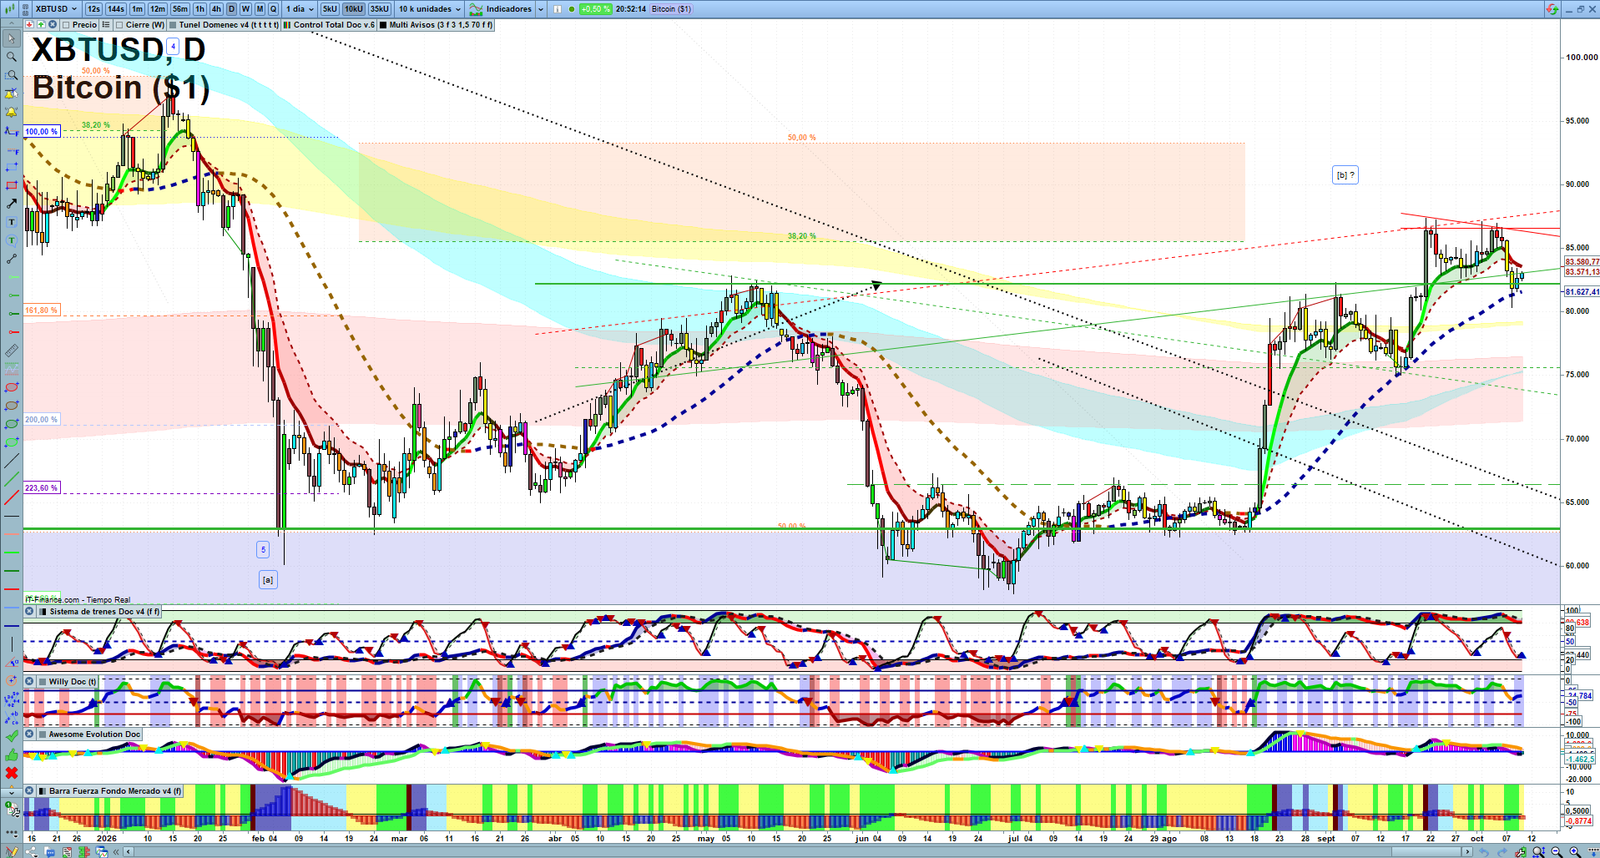Select the 1h timeframe button
The width and height of the screenshot is (1600, 858).
[x=200, y=9]
